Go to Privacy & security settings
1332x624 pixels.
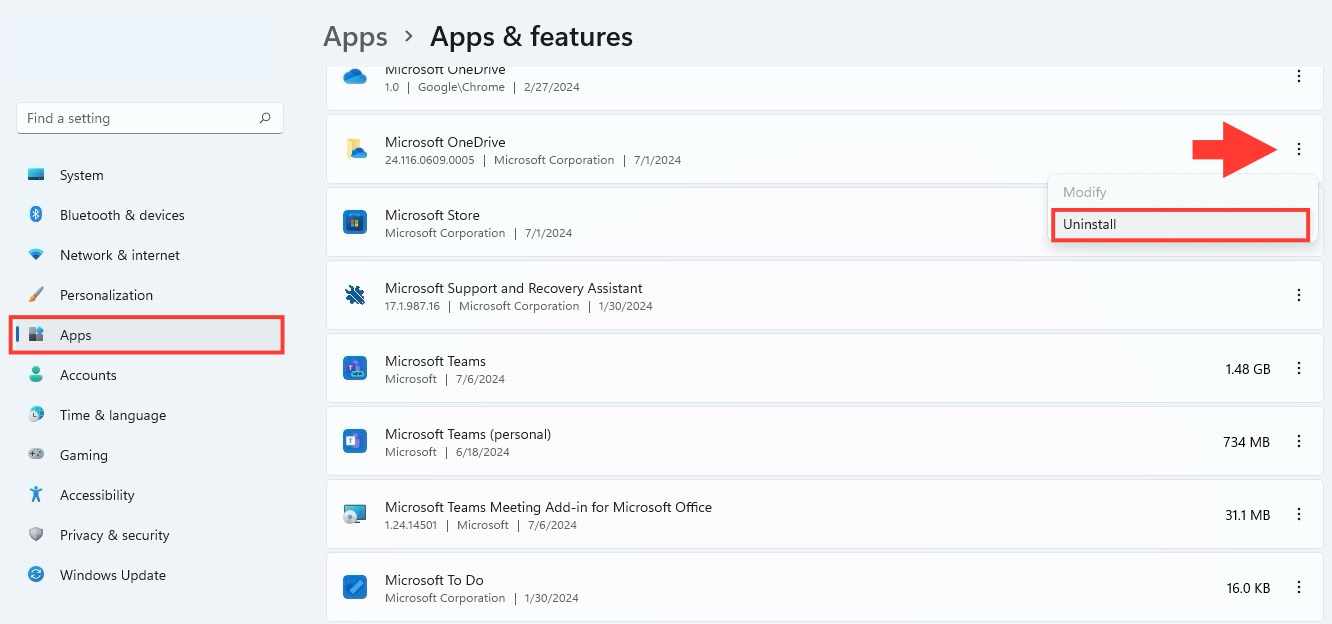148,535
